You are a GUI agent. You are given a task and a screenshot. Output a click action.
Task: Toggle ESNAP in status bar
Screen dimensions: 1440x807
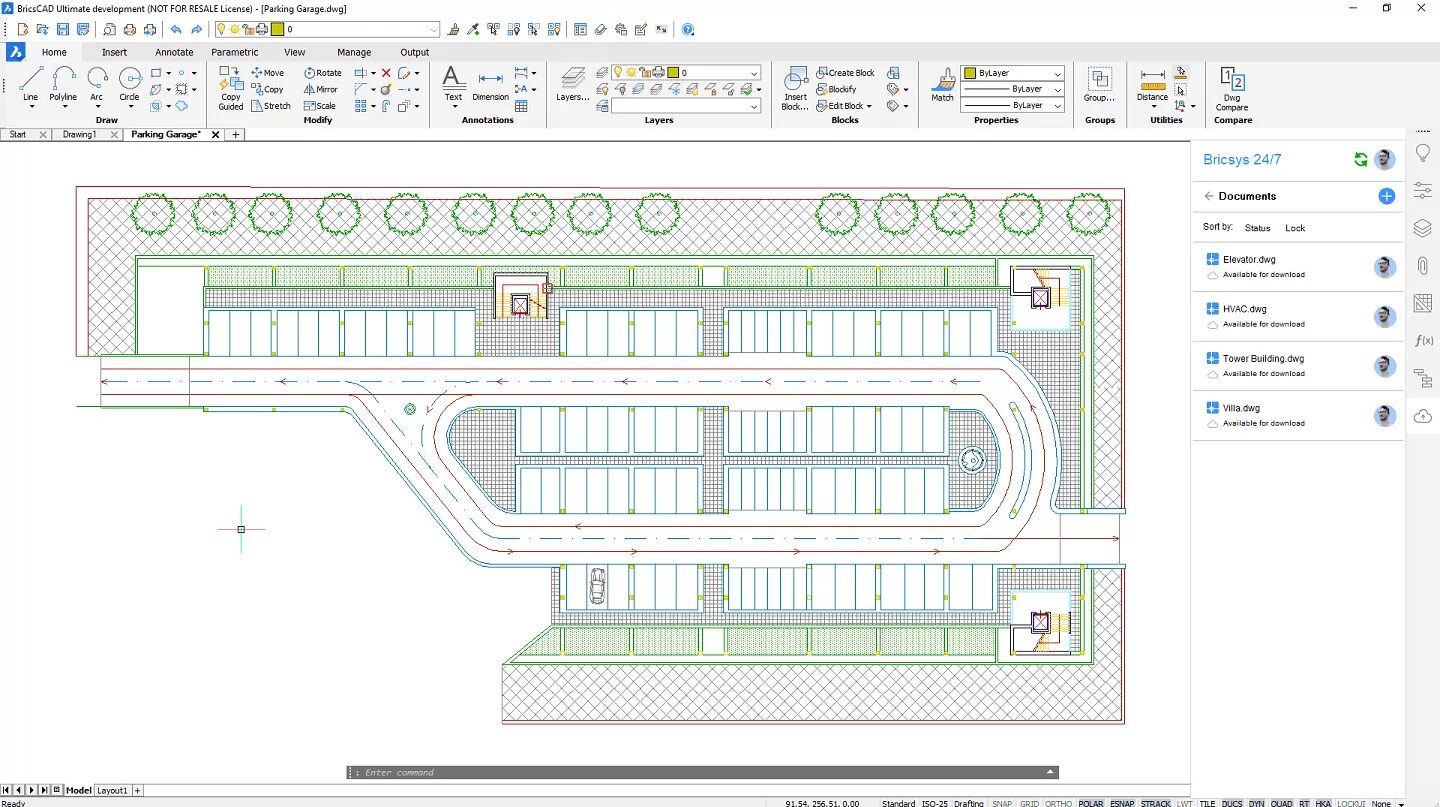(1122, 803)
